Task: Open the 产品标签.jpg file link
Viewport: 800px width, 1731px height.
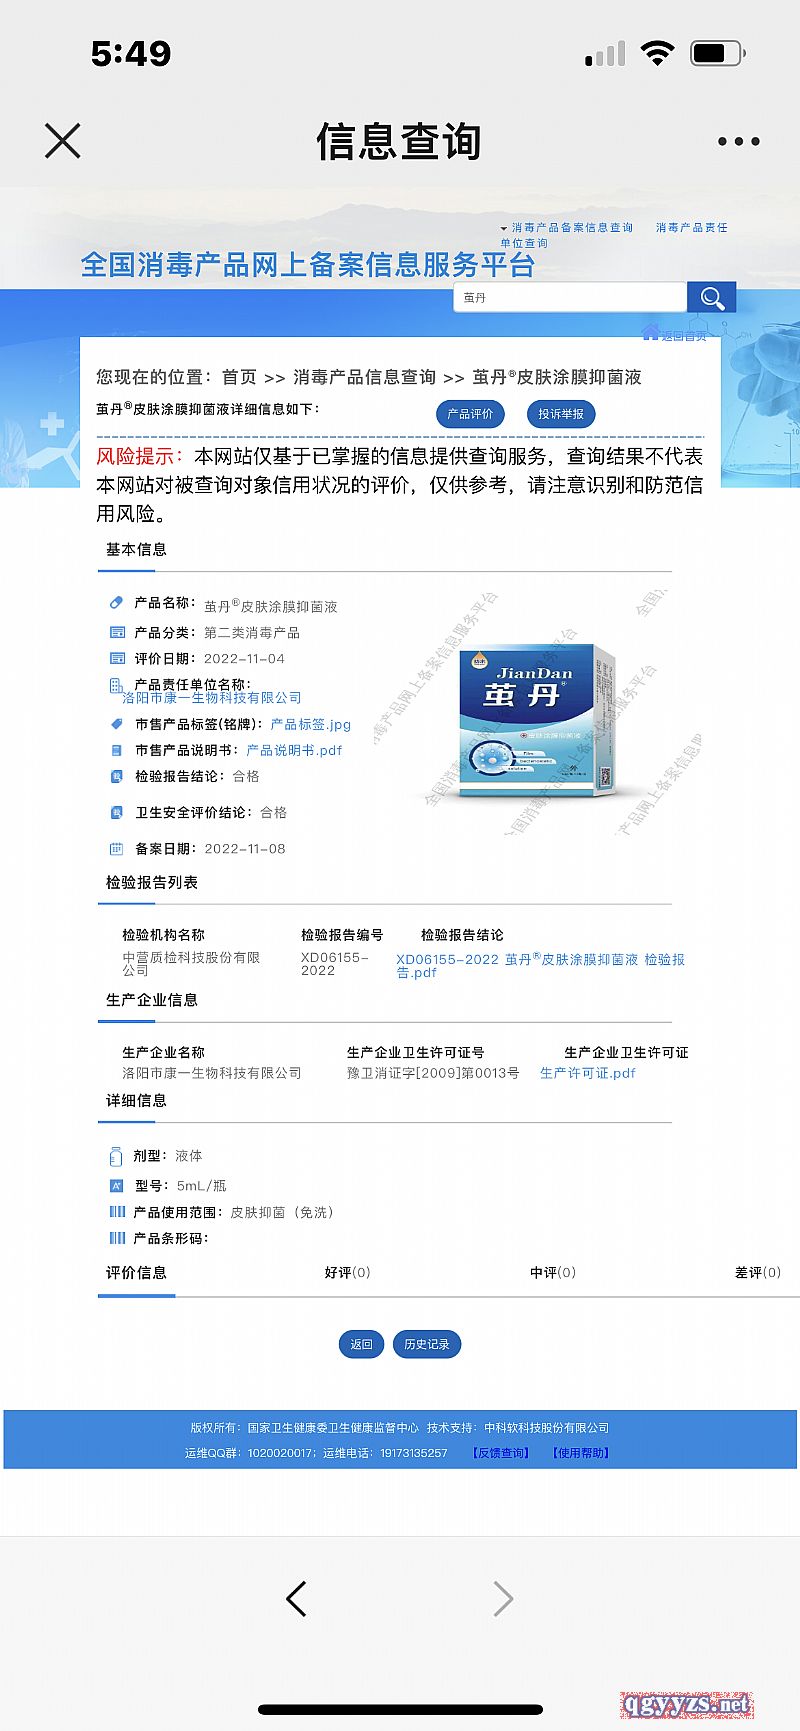Action: point(310,724)
